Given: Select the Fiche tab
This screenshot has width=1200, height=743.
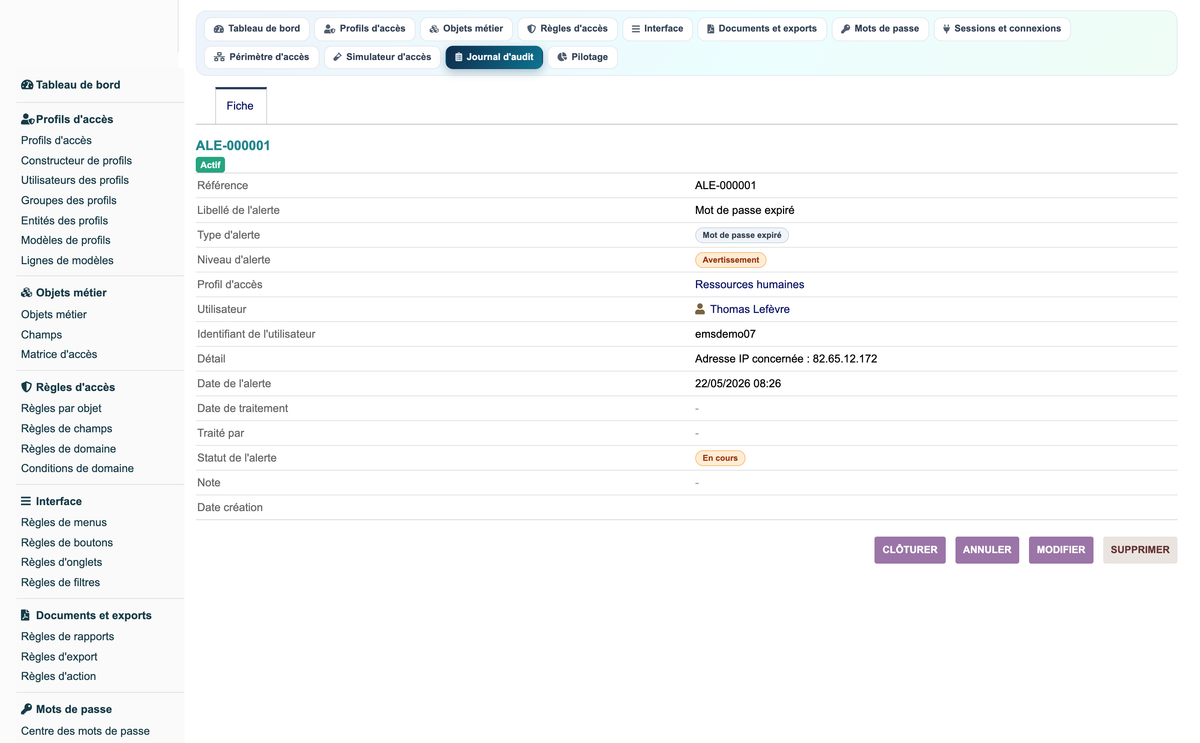Looking at the screenshot, I should point(240,106).
